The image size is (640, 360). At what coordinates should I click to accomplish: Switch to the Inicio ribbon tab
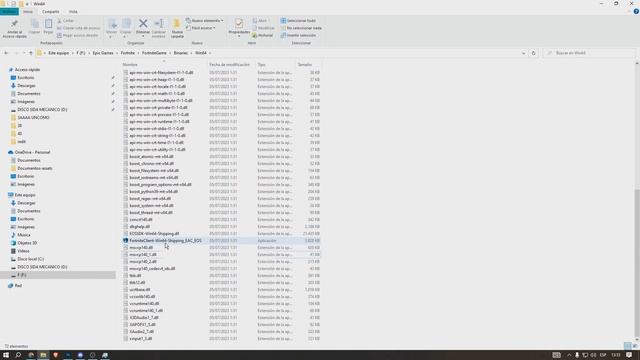click(28, 11)
